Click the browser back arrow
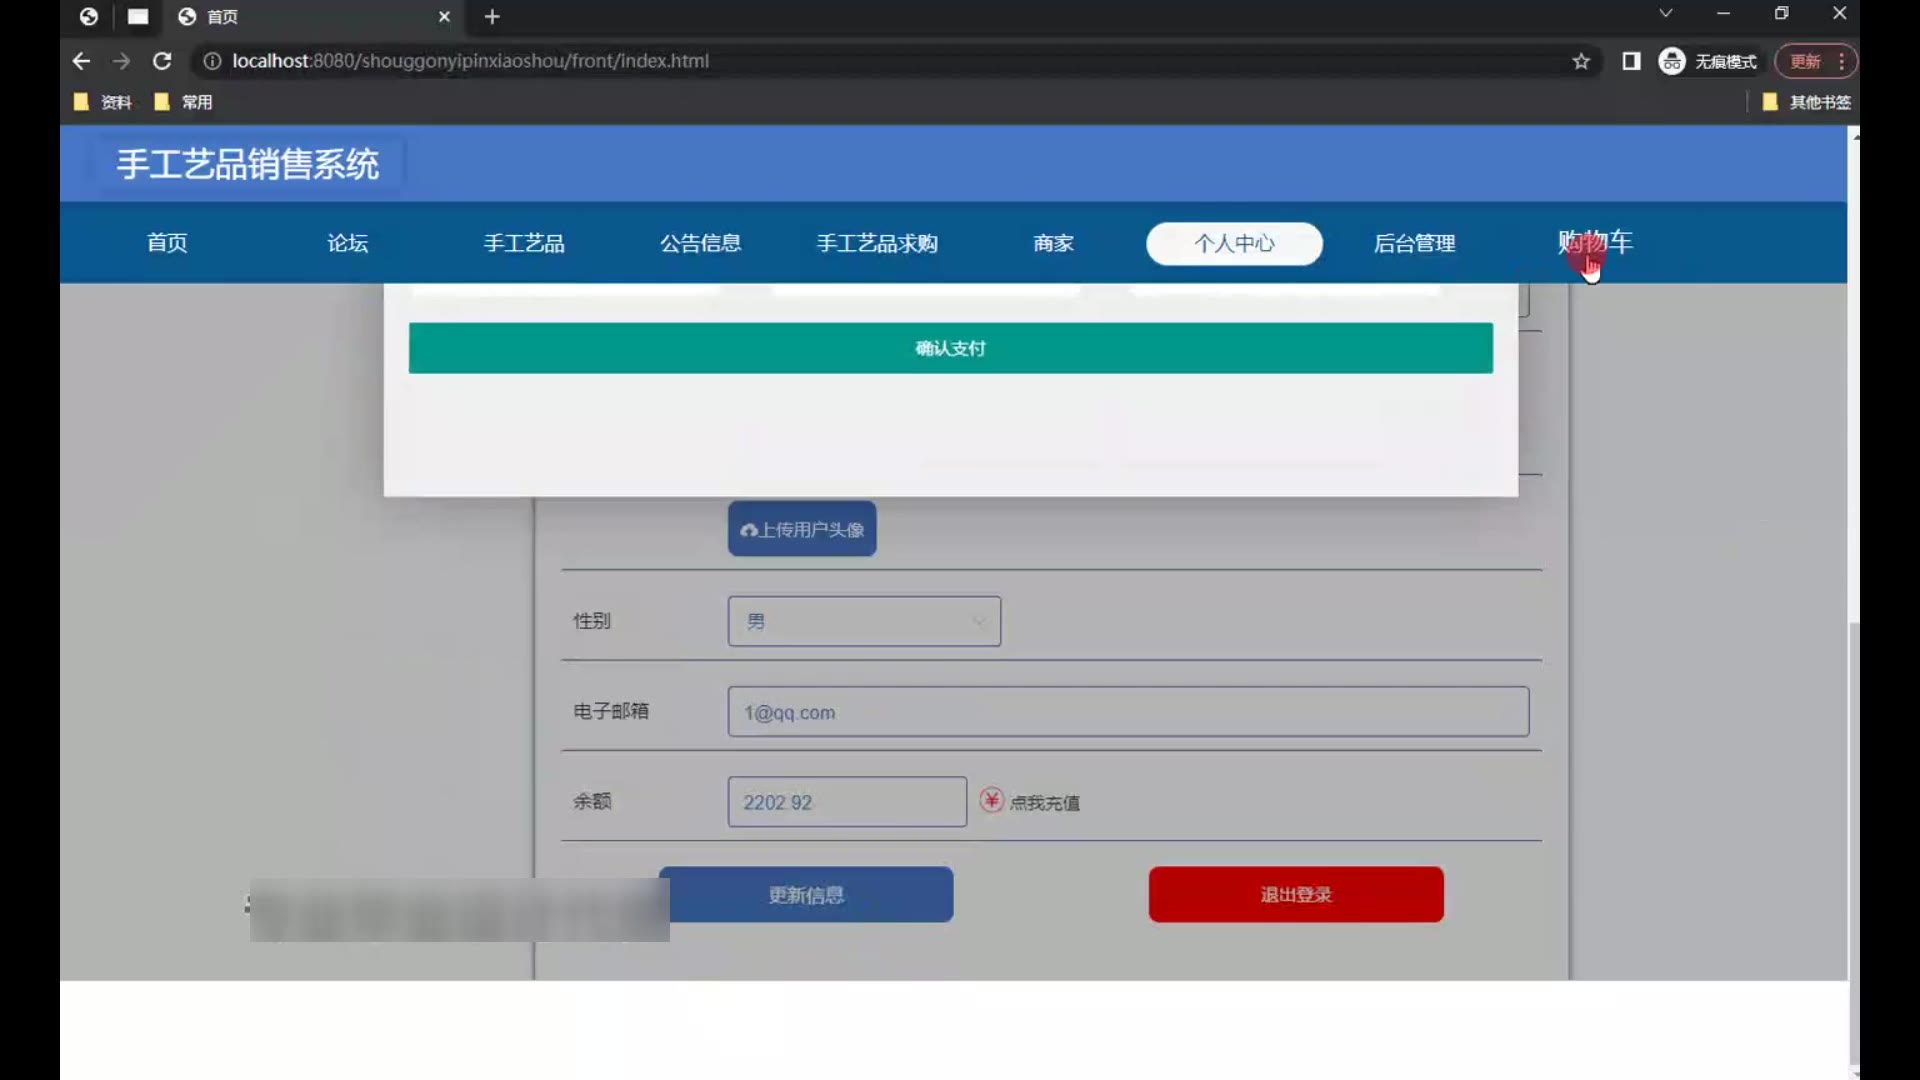 tap(81, 61)
